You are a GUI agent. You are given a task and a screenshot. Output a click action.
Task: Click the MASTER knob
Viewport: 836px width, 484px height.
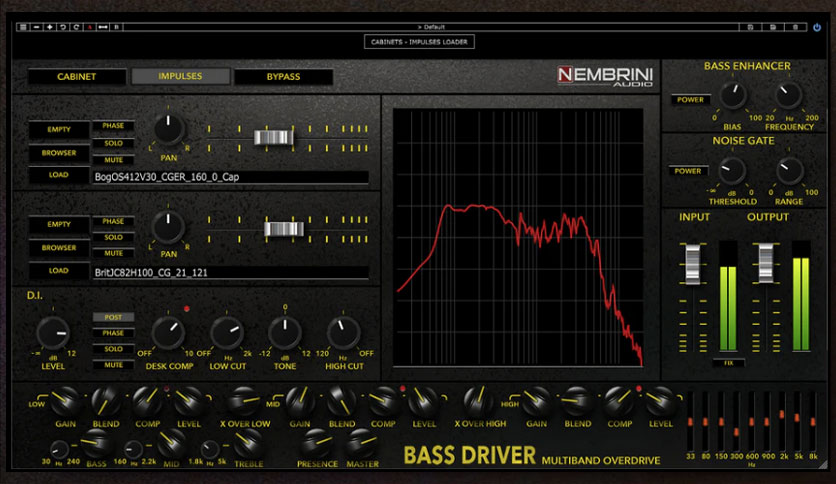pyautogui.click(x=362, y=443)
